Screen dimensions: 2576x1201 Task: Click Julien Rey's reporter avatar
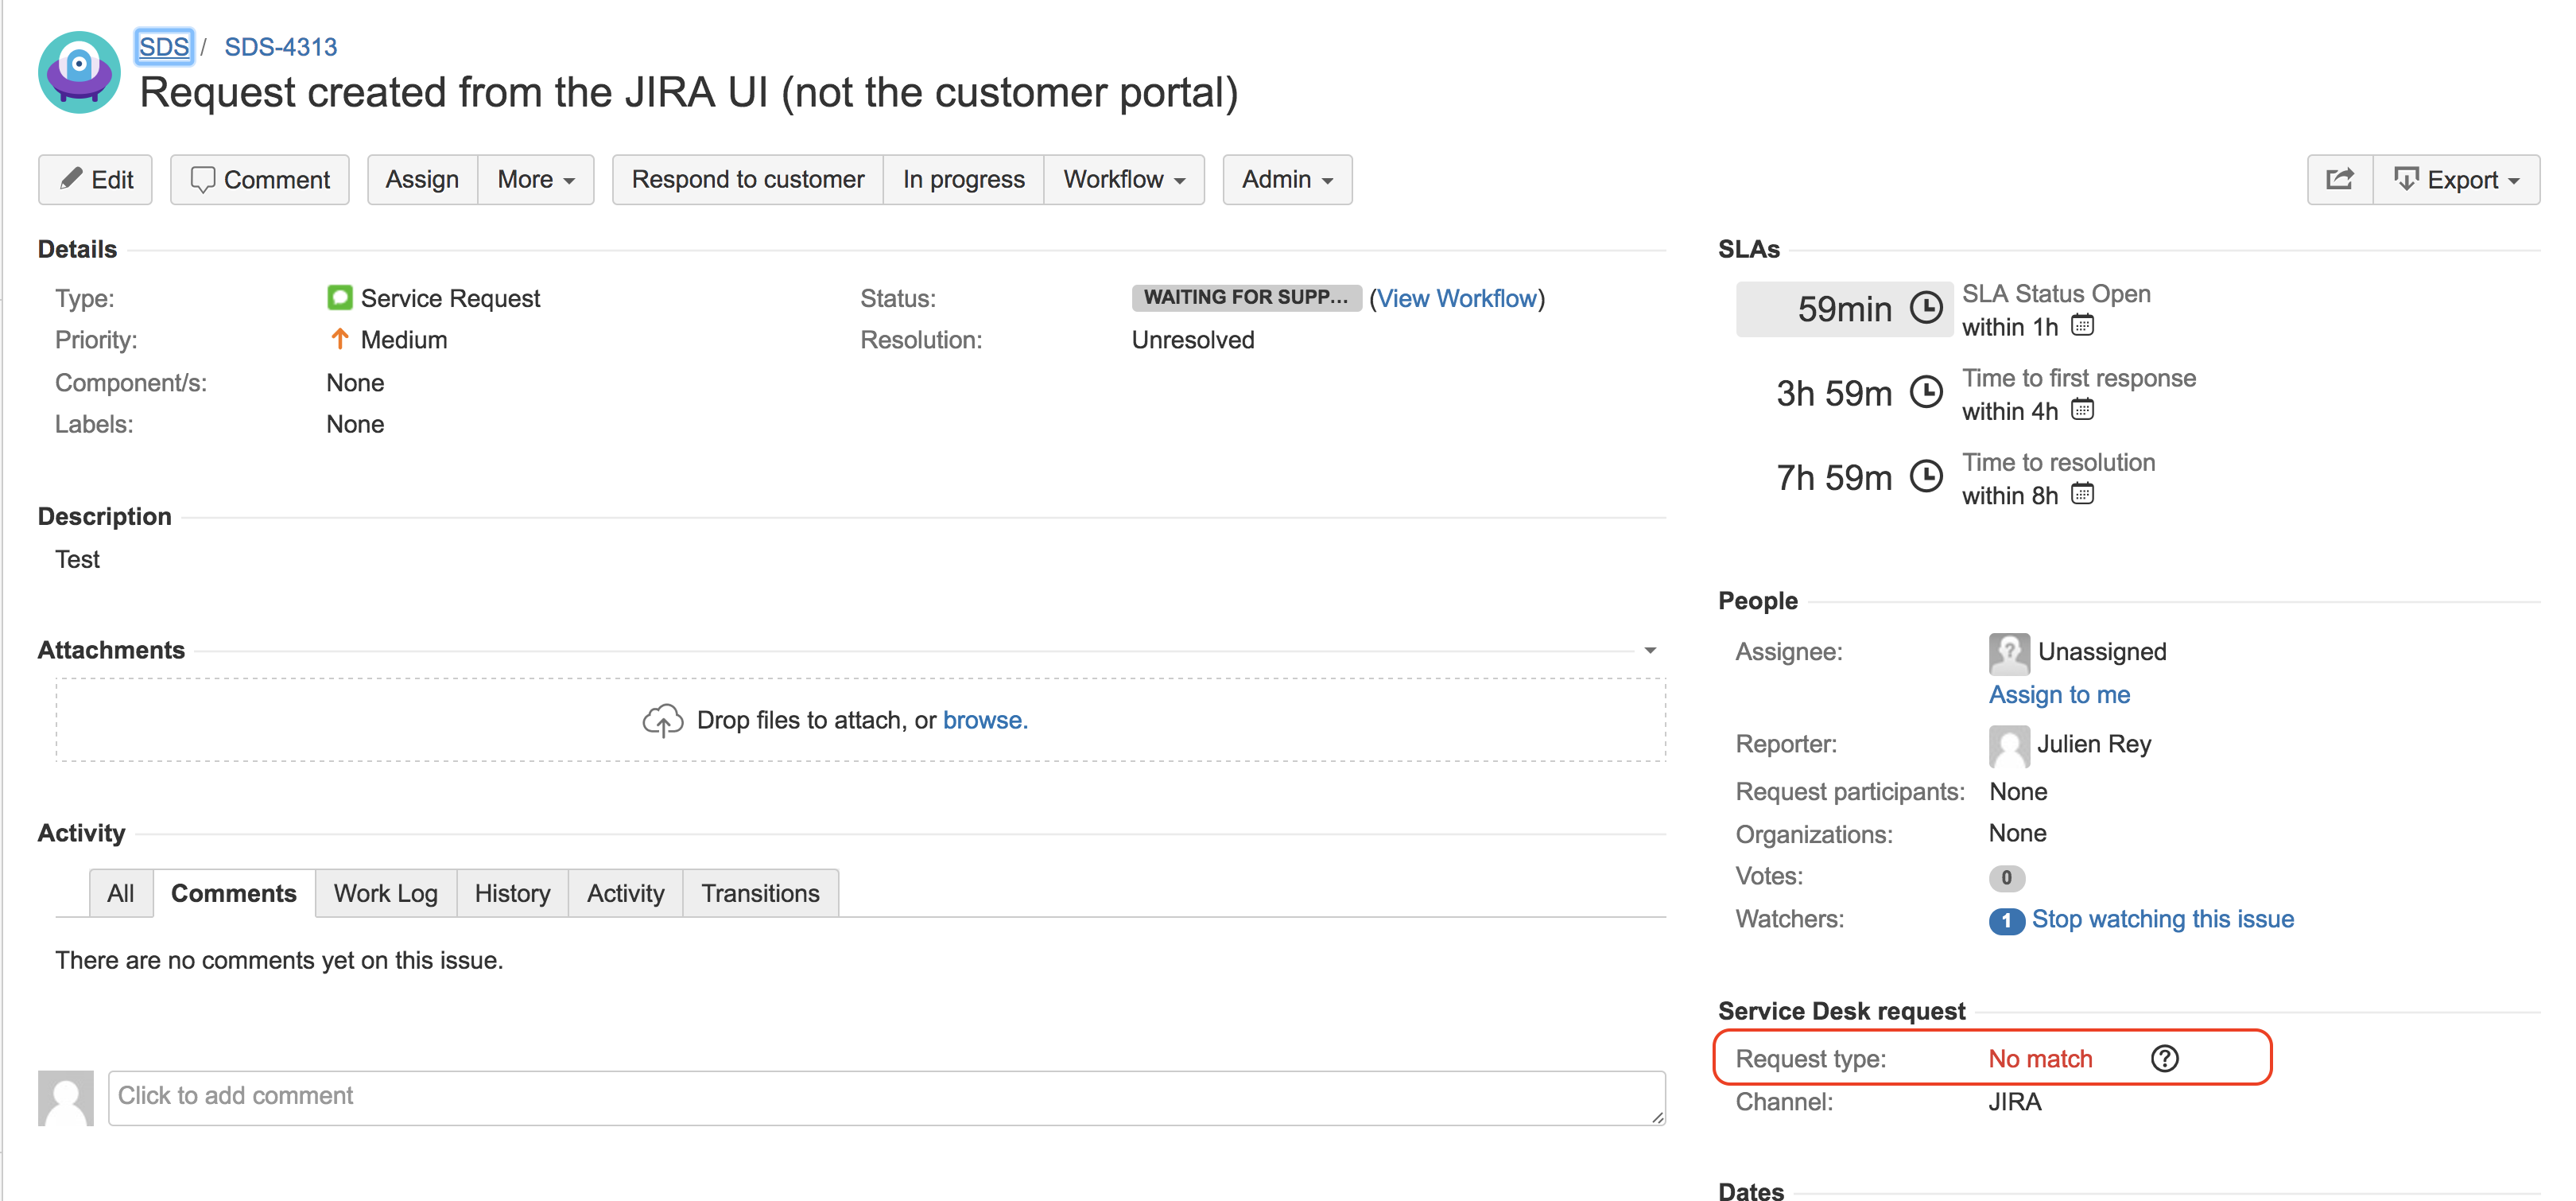(x=2008, y=745)
